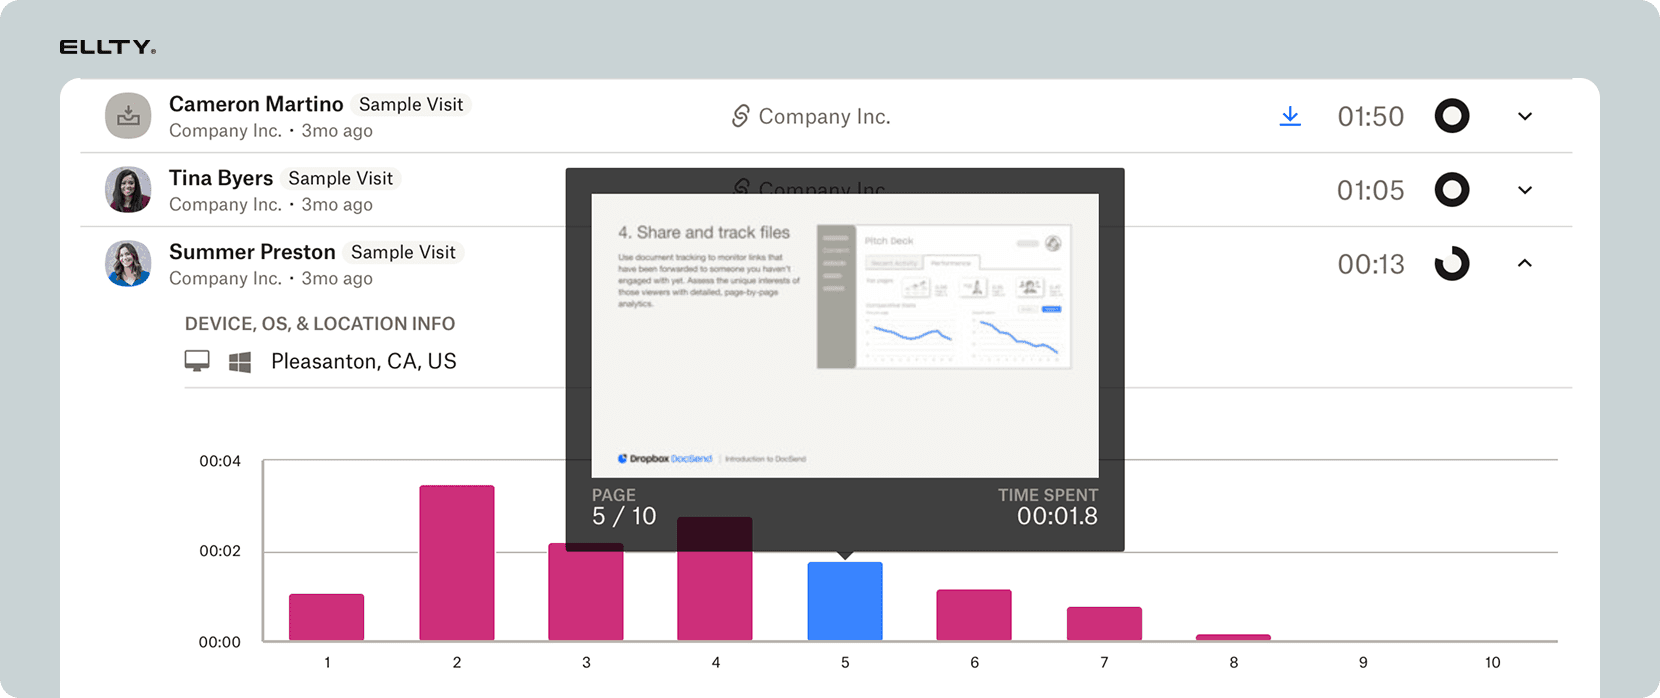Expand Cameron Martino's visit details
Screen dimensions: 1660x698
(1525, 116)
